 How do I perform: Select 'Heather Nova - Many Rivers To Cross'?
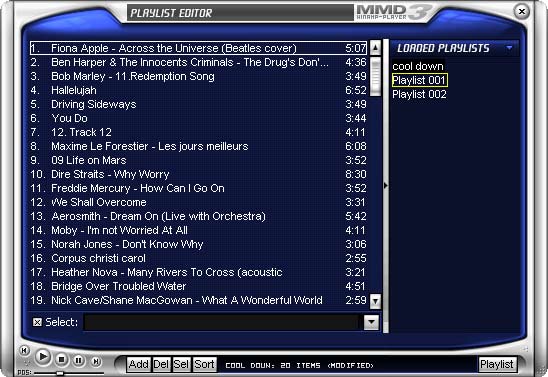[198, 272]
